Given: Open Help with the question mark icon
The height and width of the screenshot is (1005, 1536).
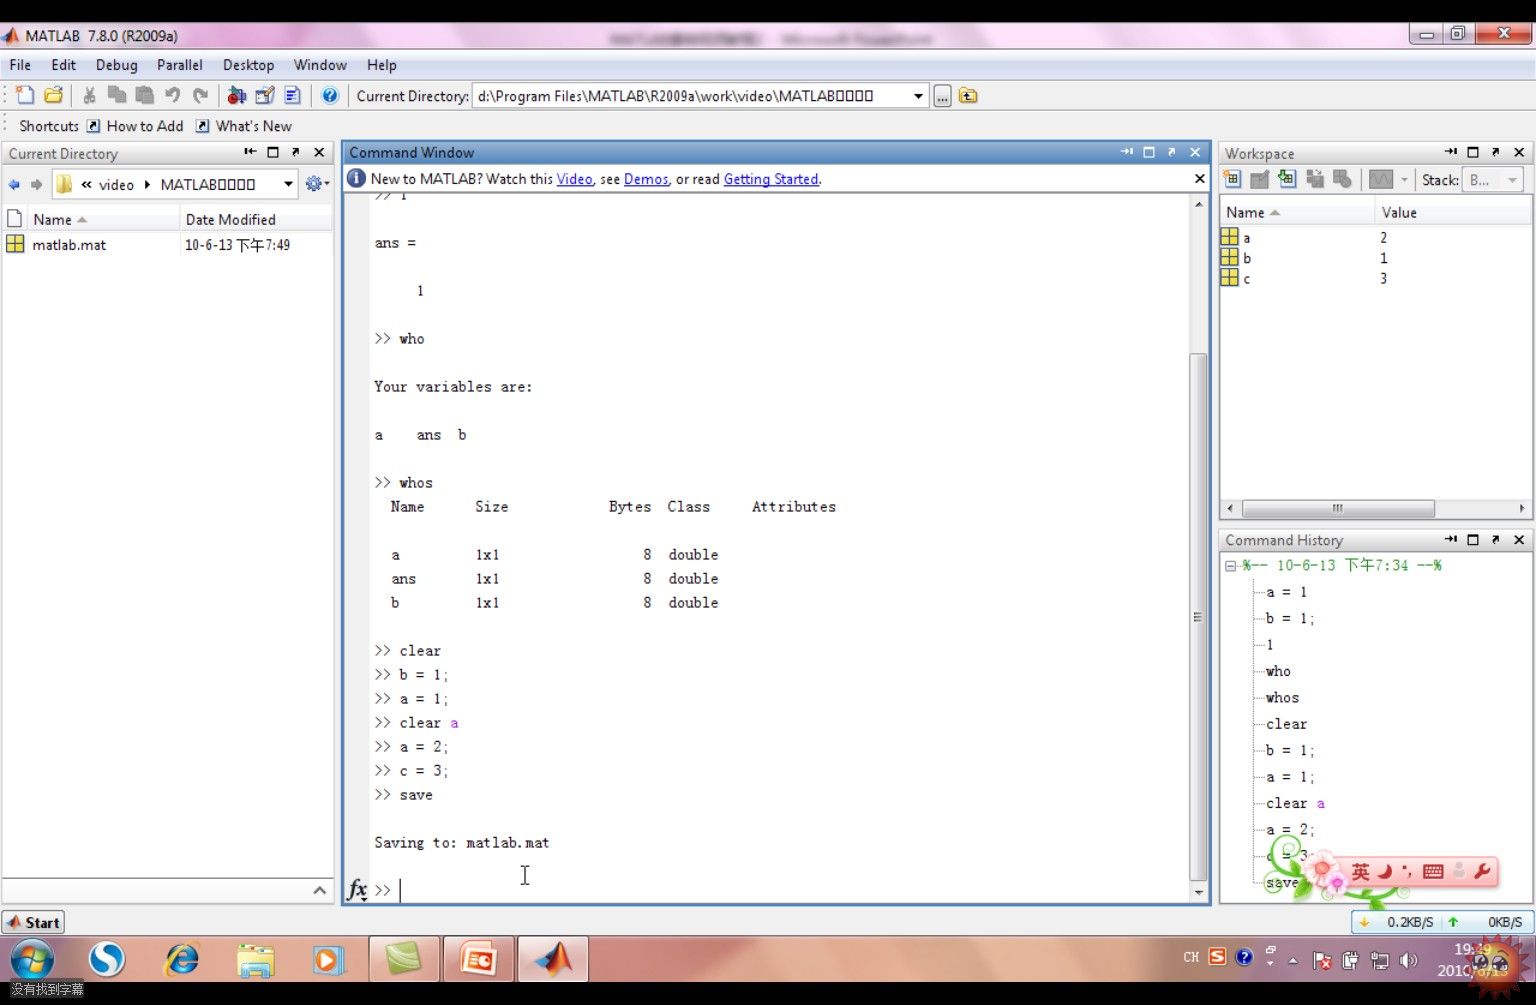Looking at the screenshot, I should (x=330, y=96).
